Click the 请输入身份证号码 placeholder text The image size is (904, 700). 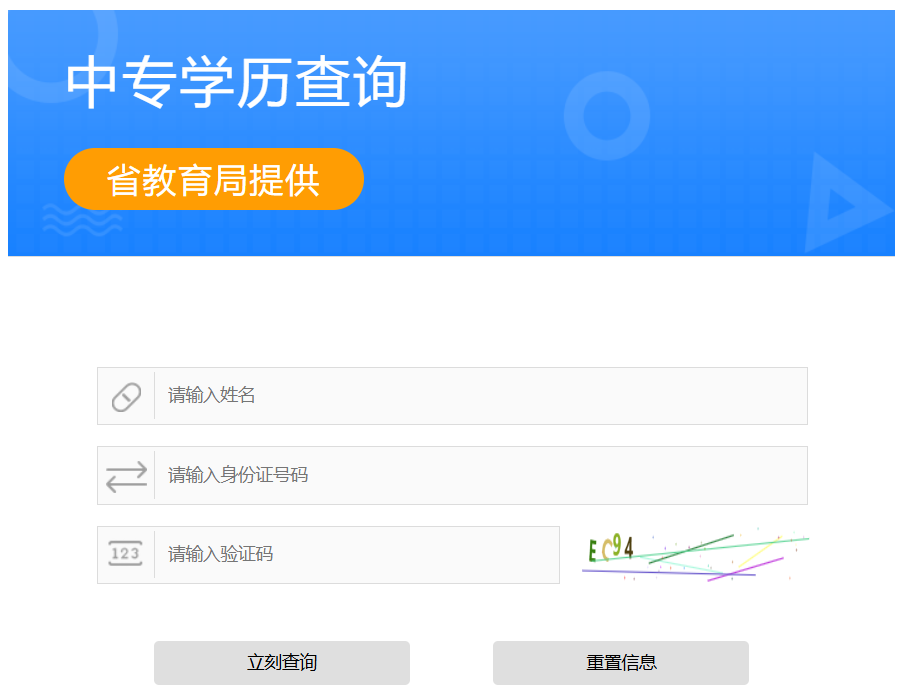coord(238,476)
